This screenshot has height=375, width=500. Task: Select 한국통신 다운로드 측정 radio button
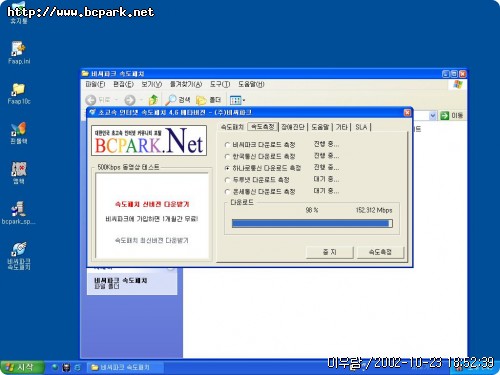[x=227, y=156]
